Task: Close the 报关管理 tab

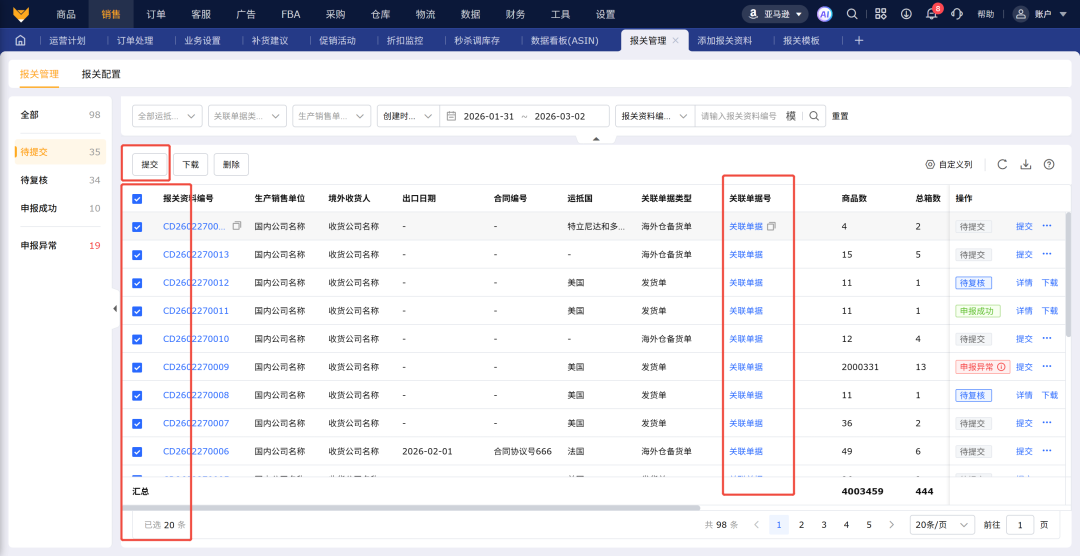Action: tap(676, 41)
